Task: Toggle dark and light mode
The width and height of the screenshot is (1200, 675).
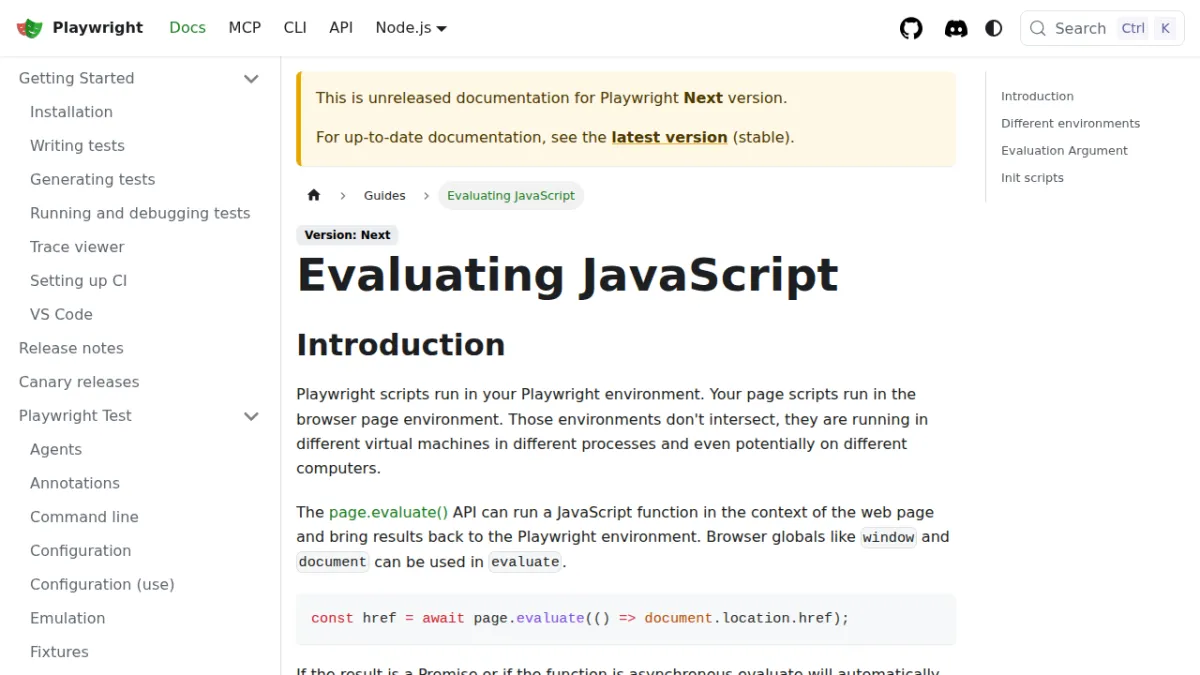Action: point(994,28)
